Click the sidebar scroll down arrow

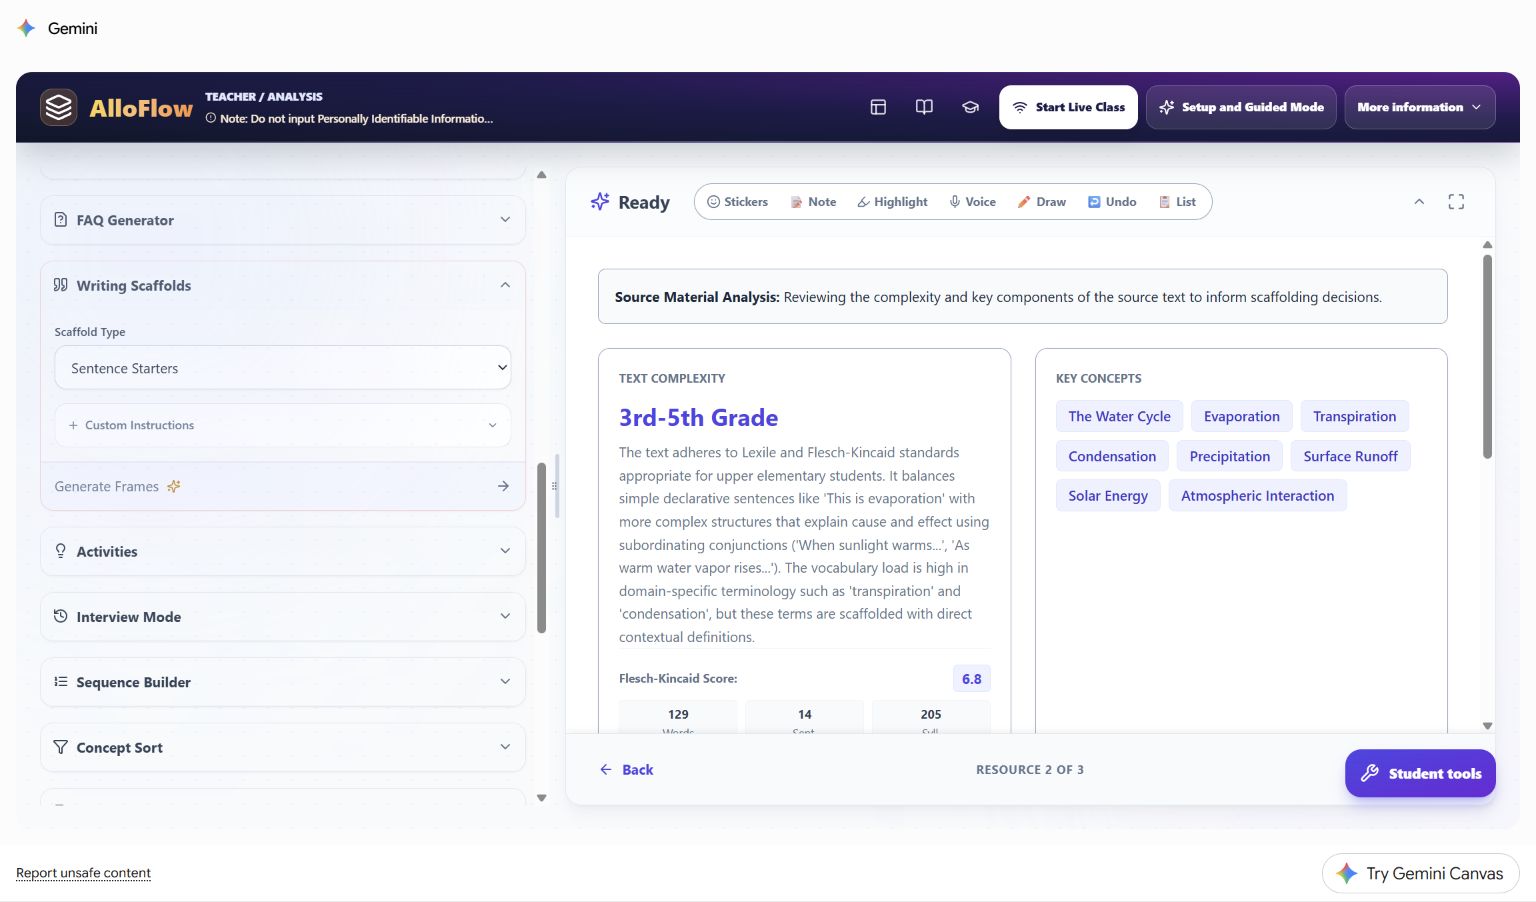(542, 798)
